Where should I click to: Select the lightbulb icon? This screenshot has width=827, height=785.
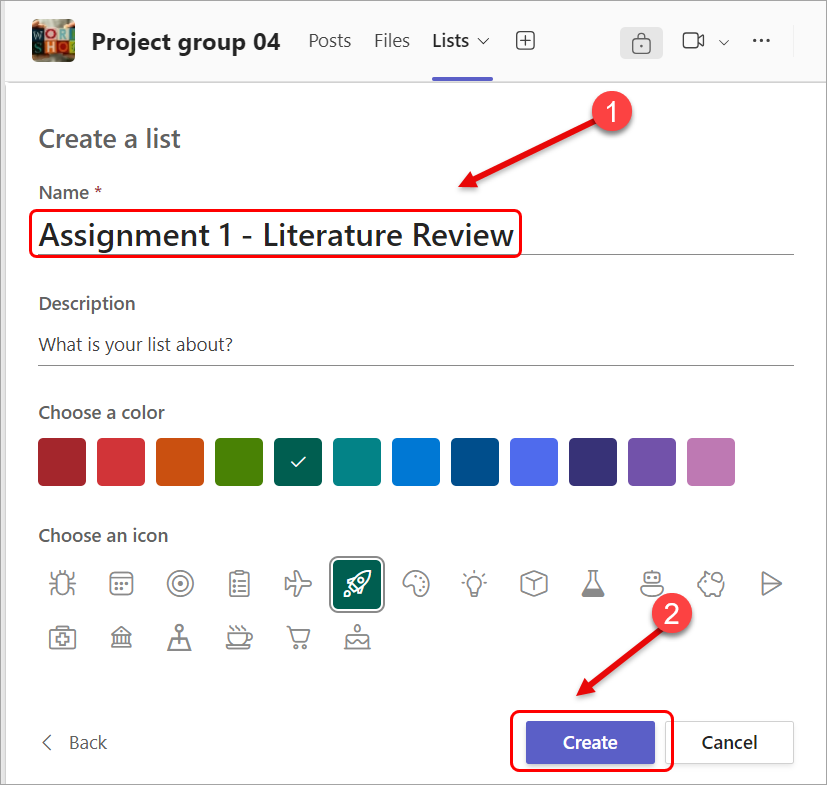point(474,584)
